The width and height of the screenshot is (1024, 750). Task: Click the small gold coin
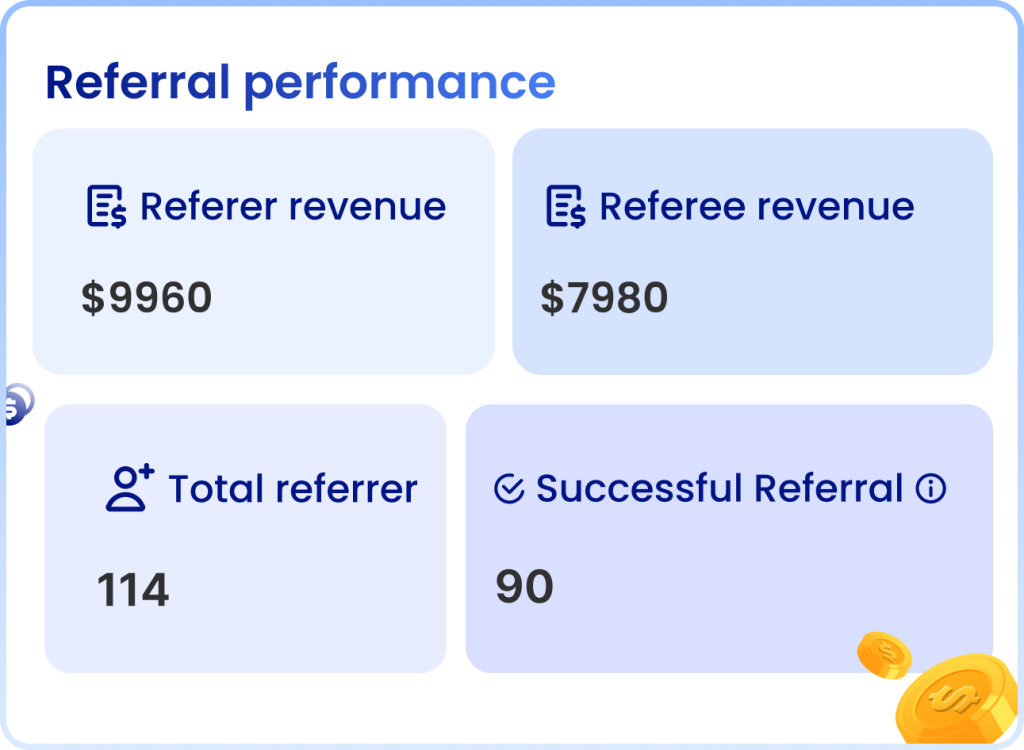(884, 655)
